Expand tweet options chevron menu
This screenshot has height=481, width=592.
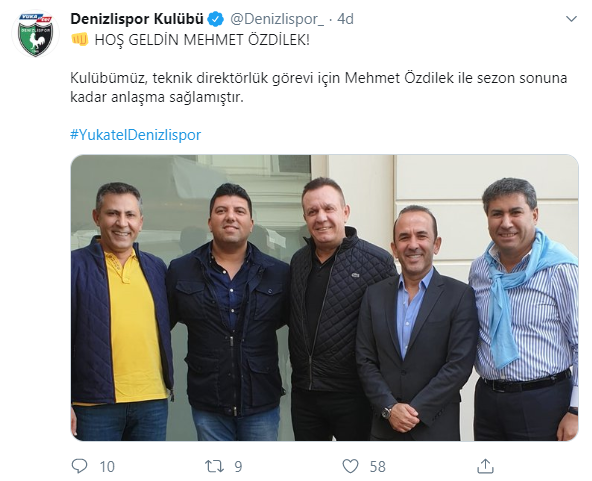[x=571, y=19]
